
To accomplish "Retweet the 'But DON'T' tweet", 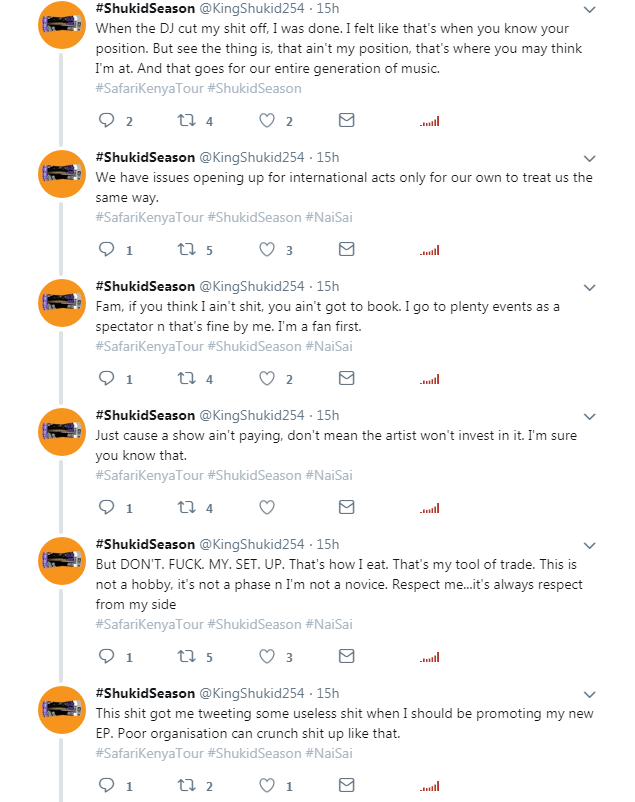I will pos(186,656).
